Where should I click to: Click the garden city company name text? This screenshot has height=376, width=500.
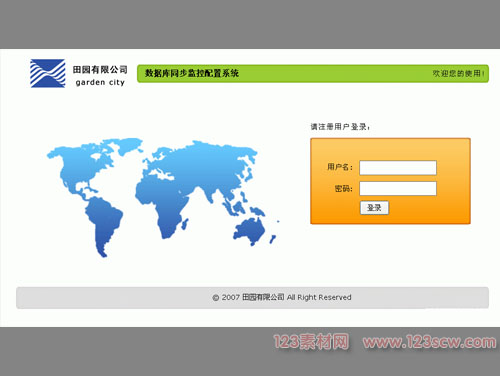tap(100, 82)
